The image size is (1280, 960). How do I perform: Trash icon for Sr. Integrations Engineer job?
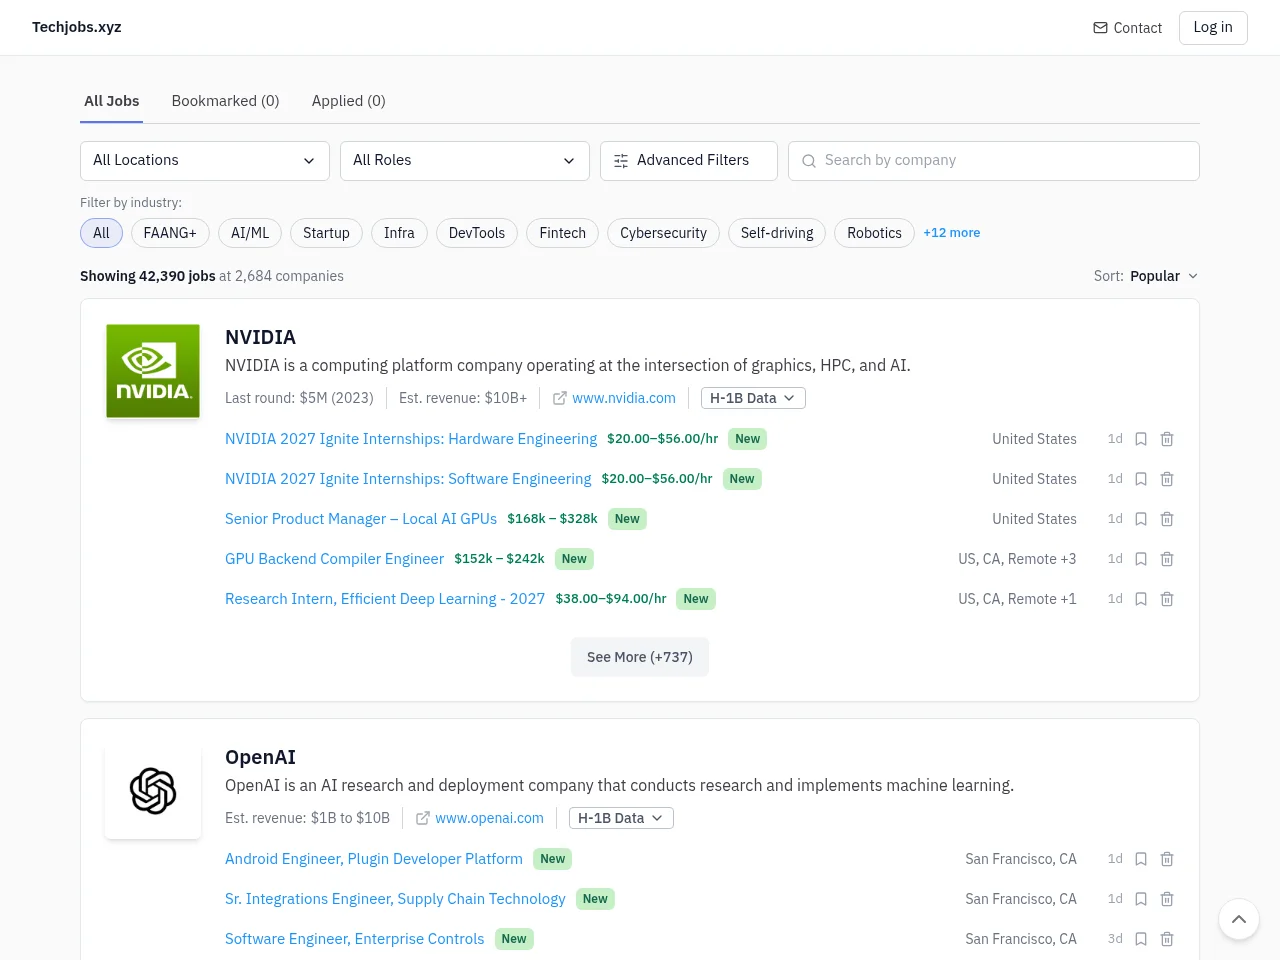point(1167,899)
